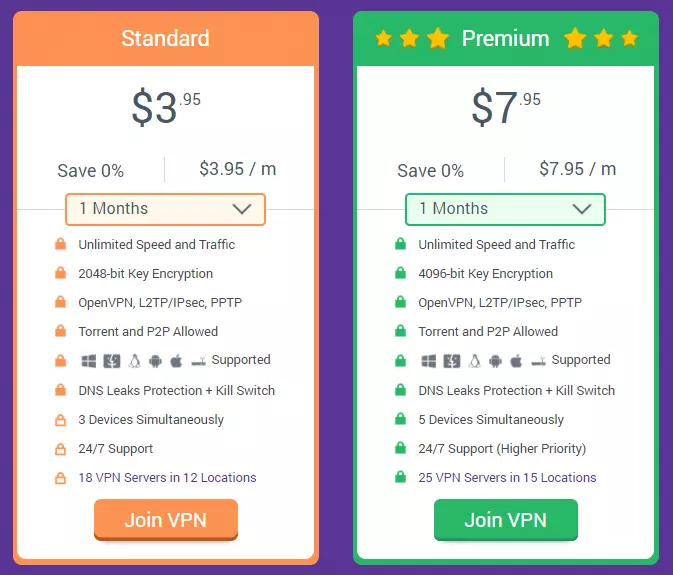Image resolution: width=673 pixels, height=575 pixels.
Task: Select the Premium plan header
Action: [x=505, y=39]
